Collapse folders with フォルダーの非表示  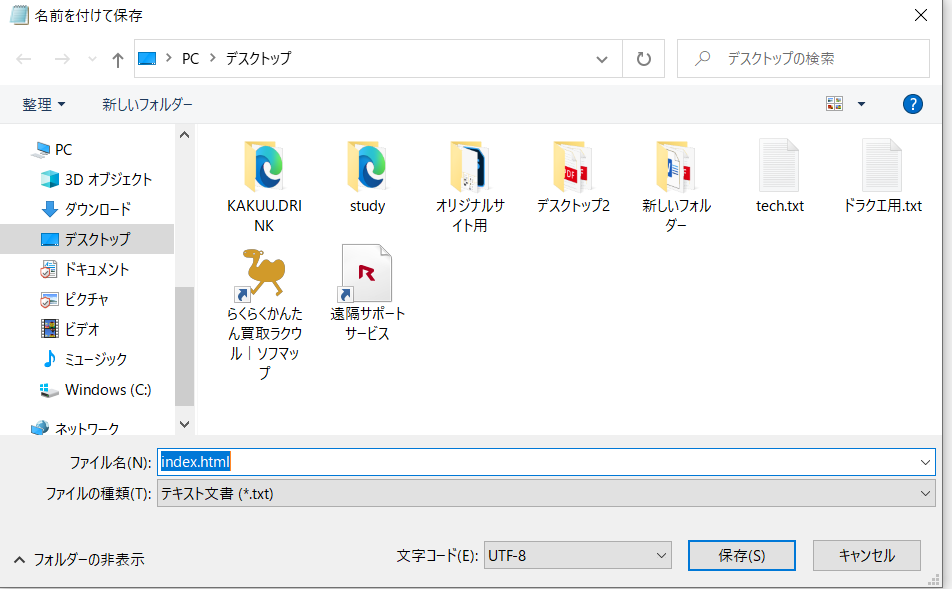(x=79, y=559)
